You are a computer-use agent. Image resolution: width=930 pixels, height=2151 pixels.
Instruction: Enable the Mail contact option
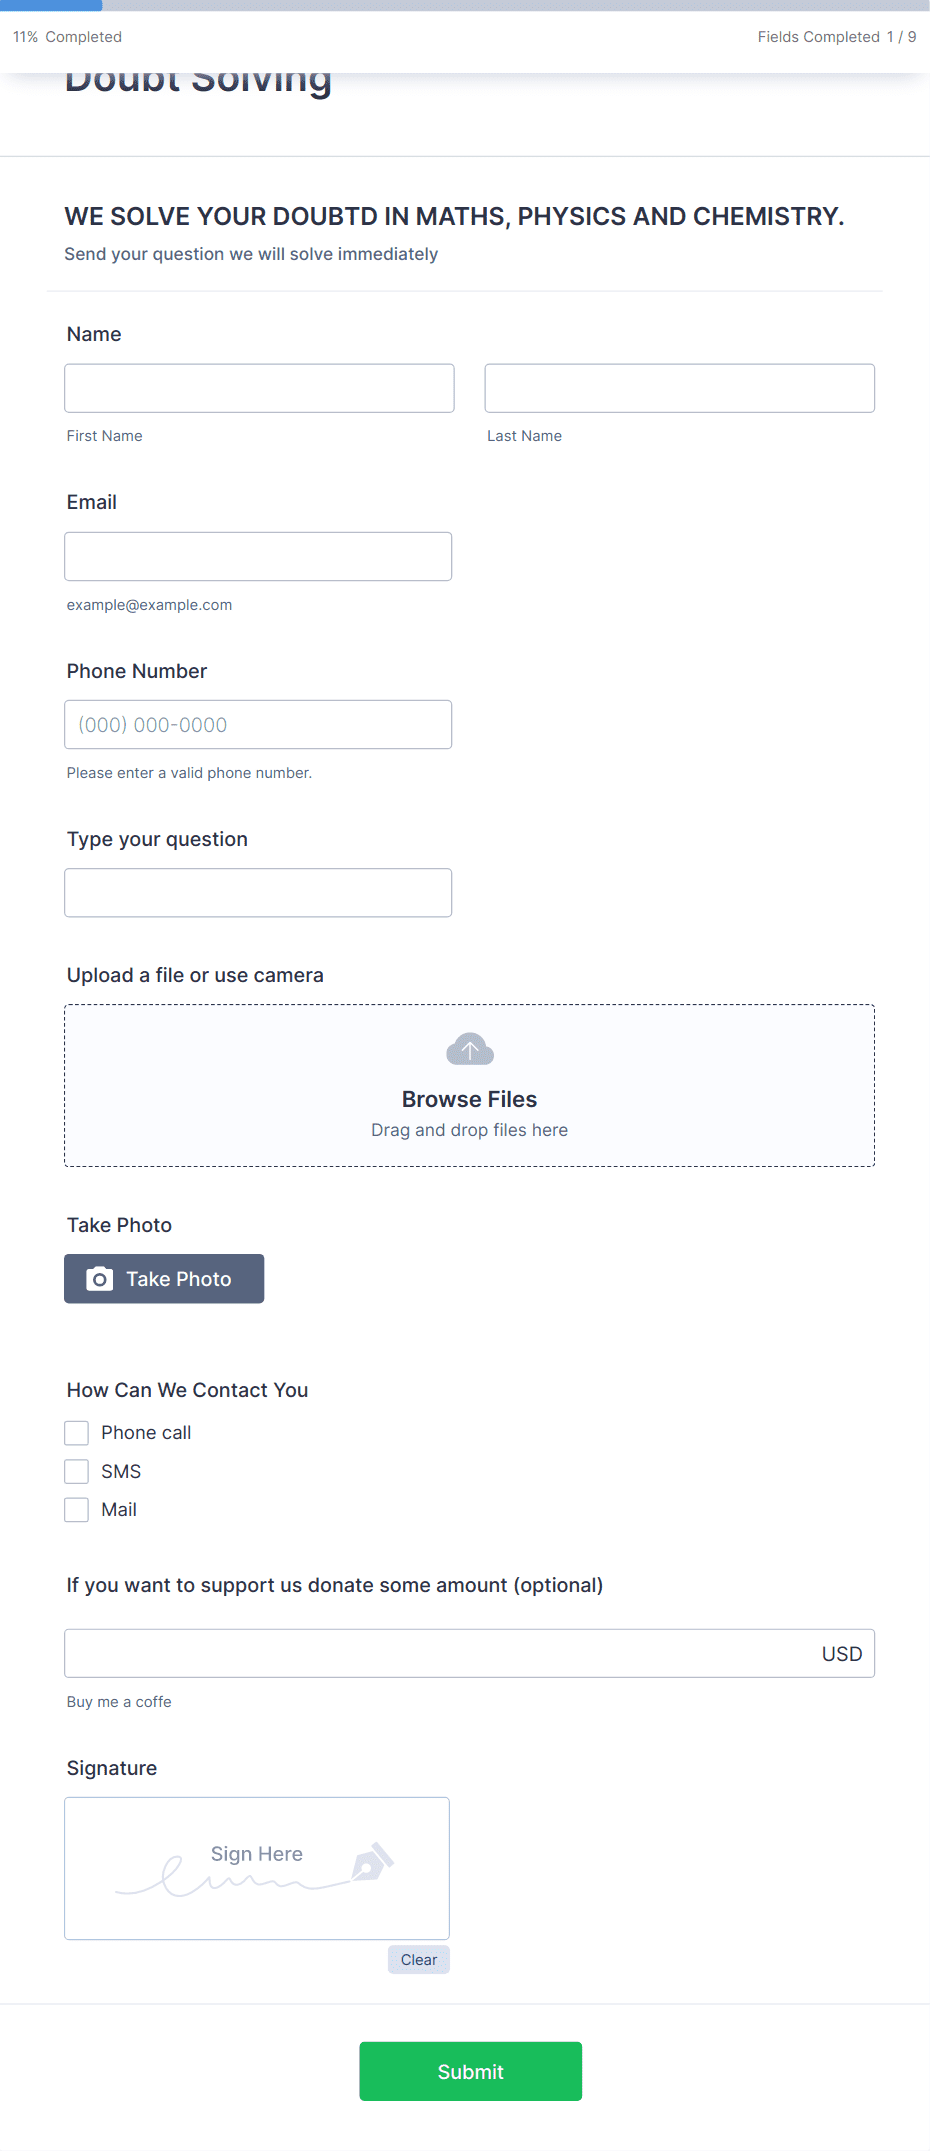click(76, 1509)
